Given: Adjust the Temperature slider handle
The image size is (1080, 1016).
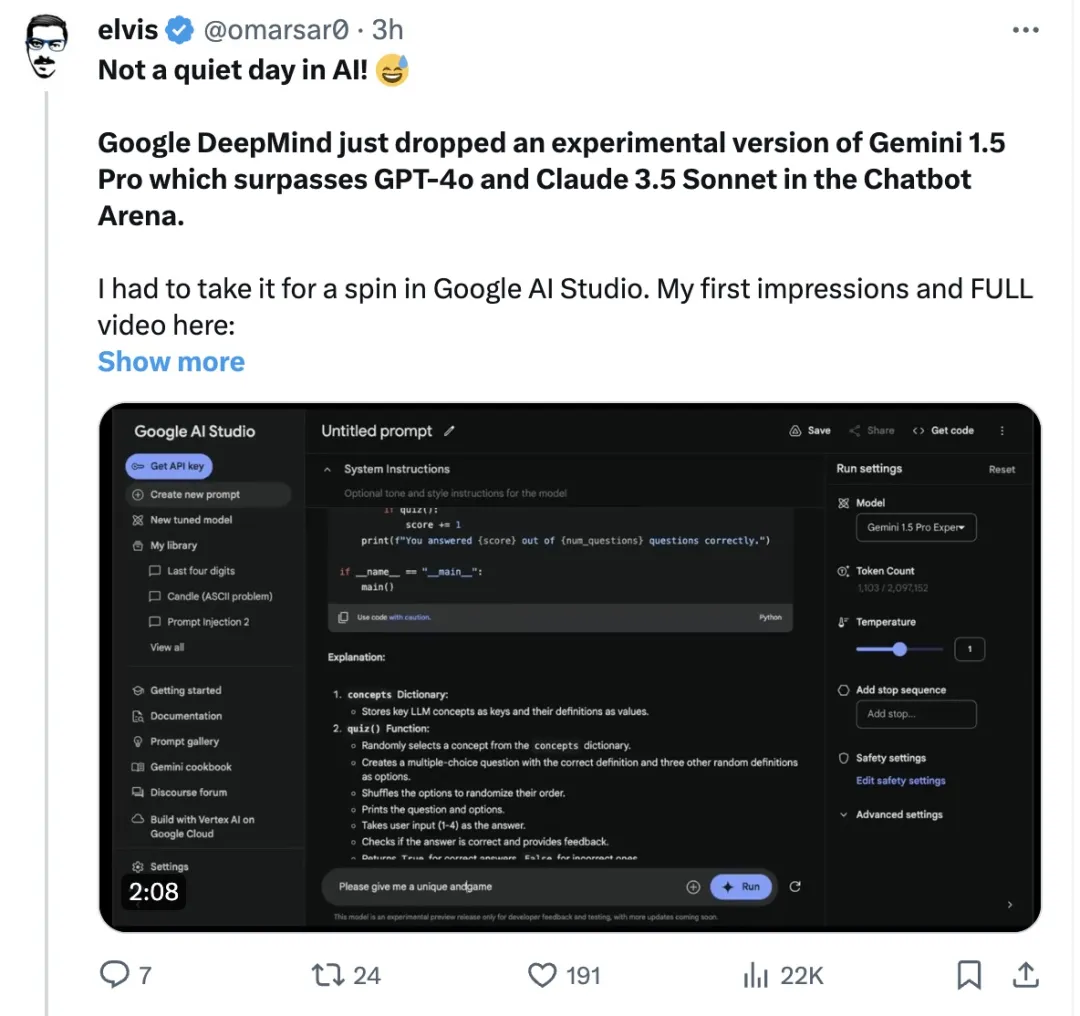Looking at the screenshot, I should pyautogui.click(x=899, y=649).
